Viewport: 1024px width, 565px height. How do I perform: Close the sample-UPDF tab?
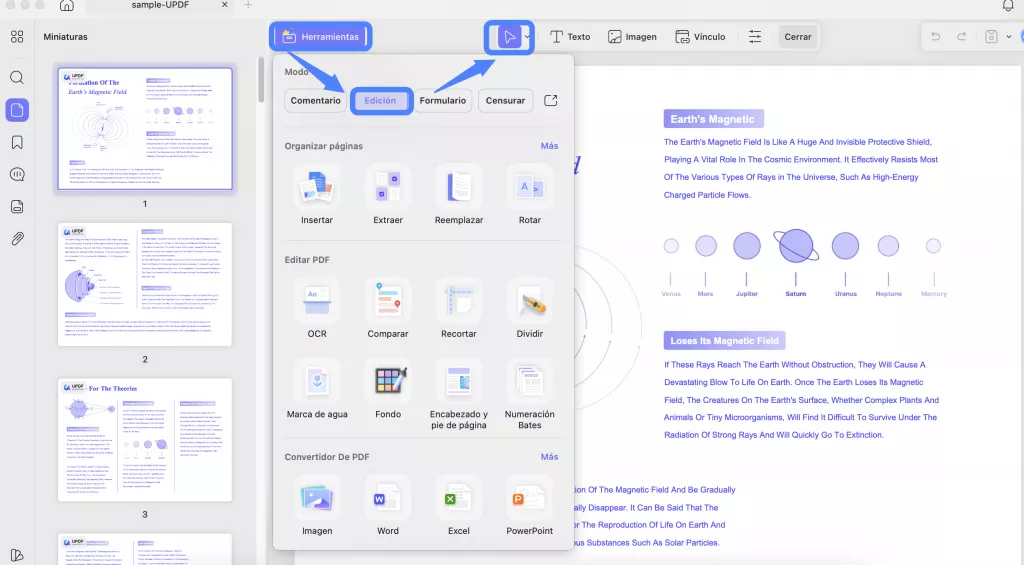tap(225, 5)
